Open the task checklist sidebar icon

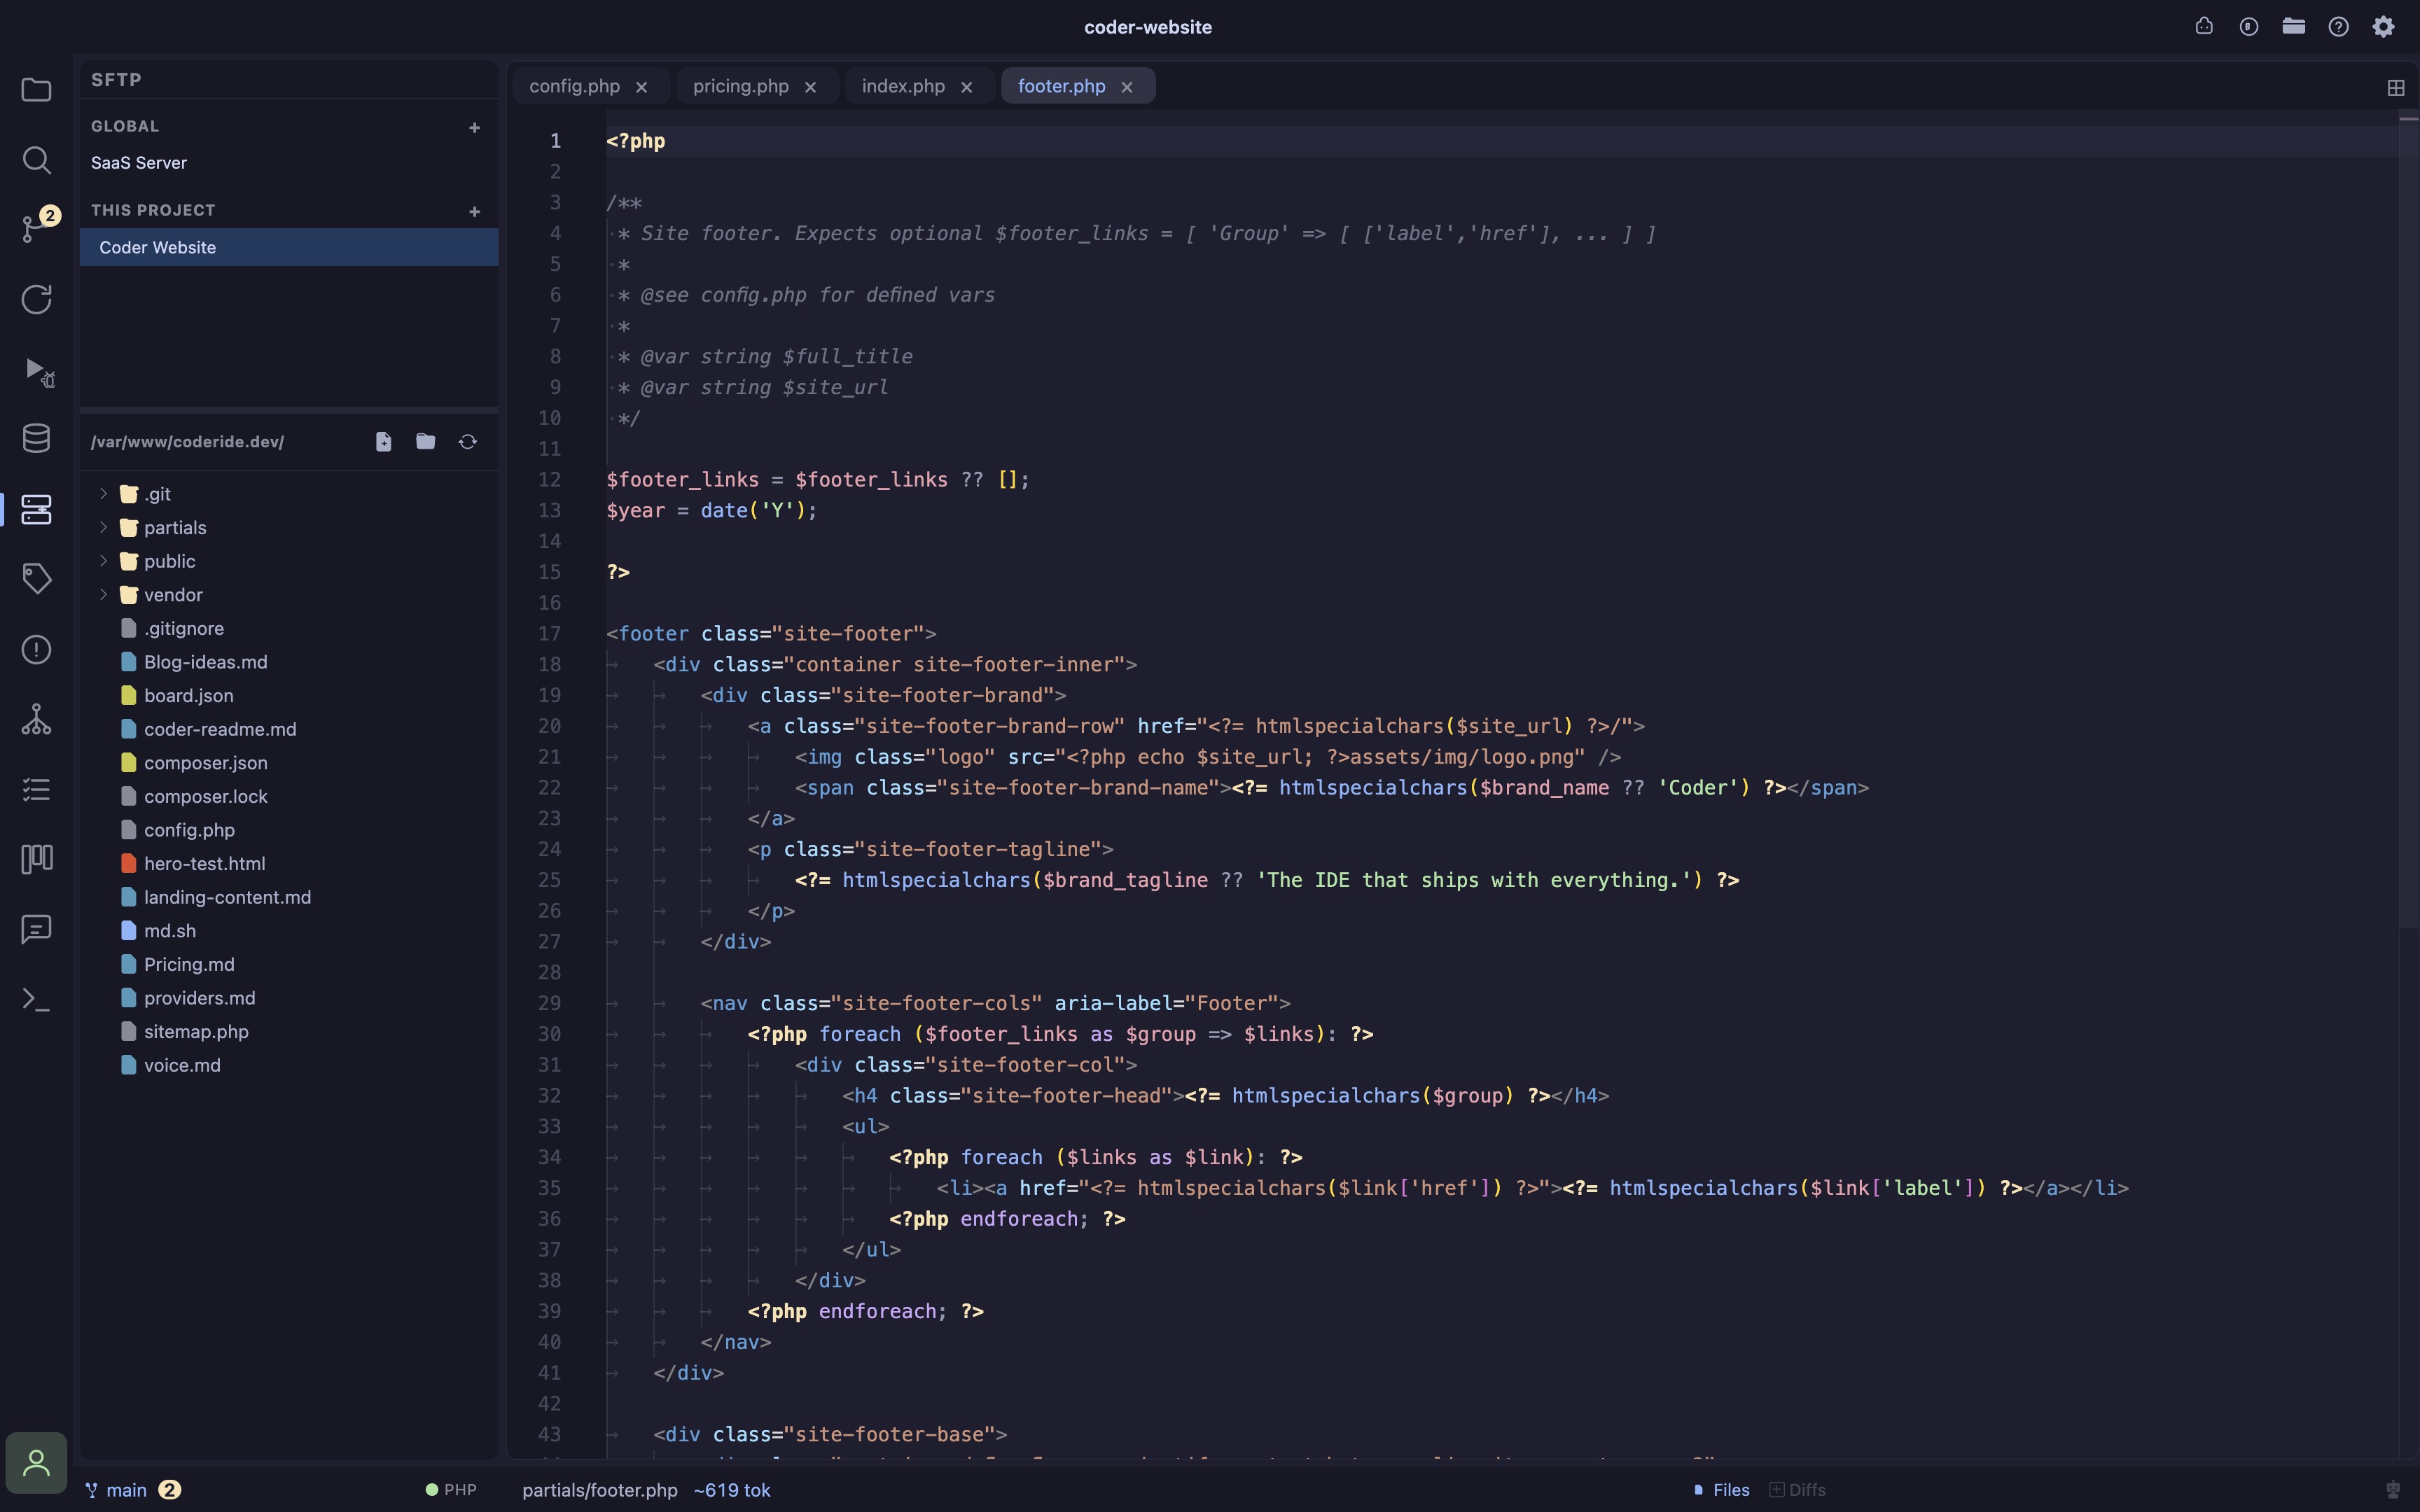pos(36,790)
